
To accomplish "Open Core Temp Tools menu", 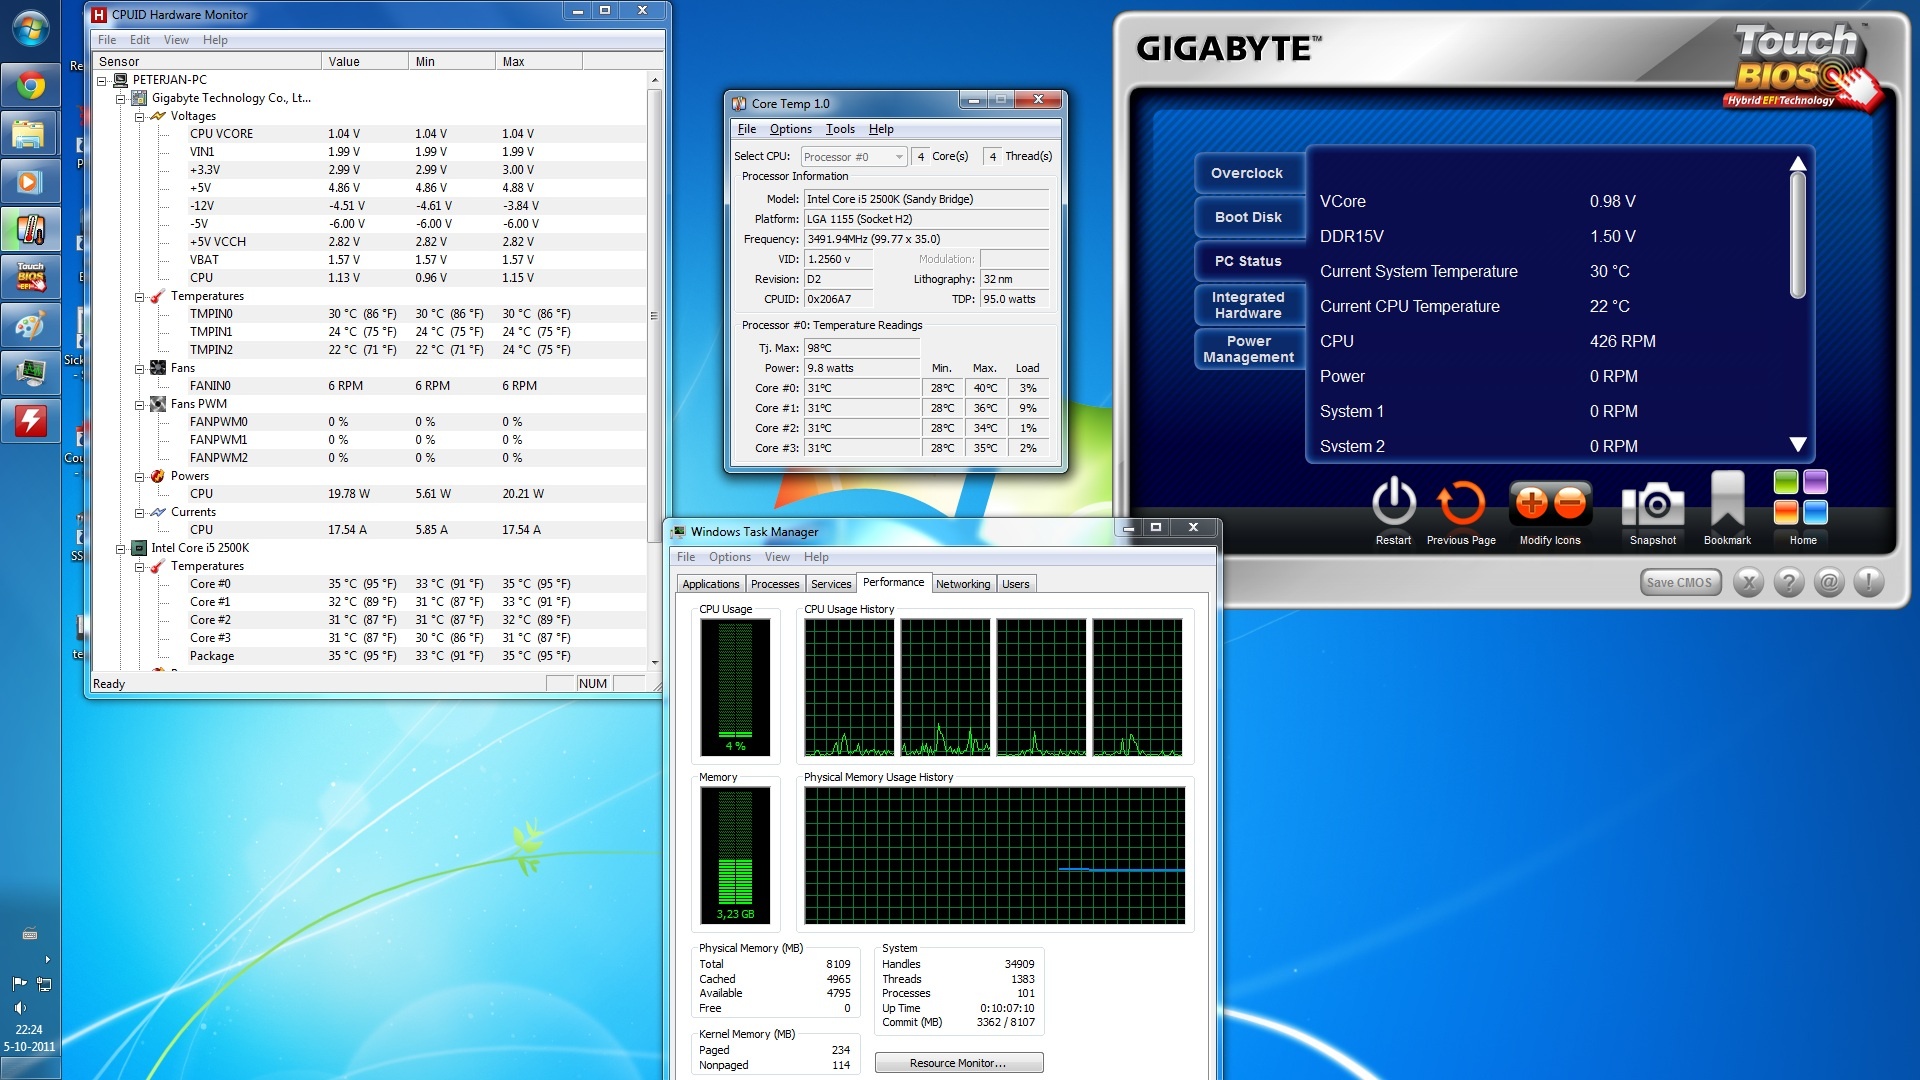I will tap(840, 129).
